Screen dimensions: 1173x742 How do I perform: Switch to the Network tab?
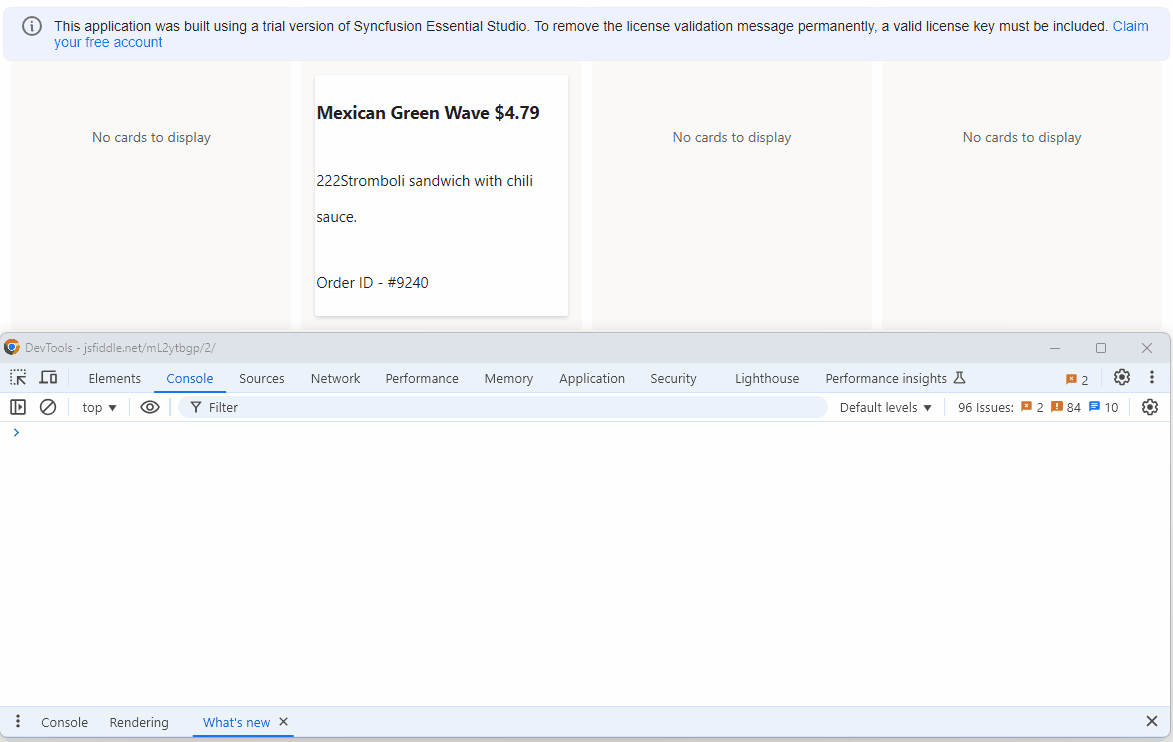pyautogui.click(x=335, y=378)
